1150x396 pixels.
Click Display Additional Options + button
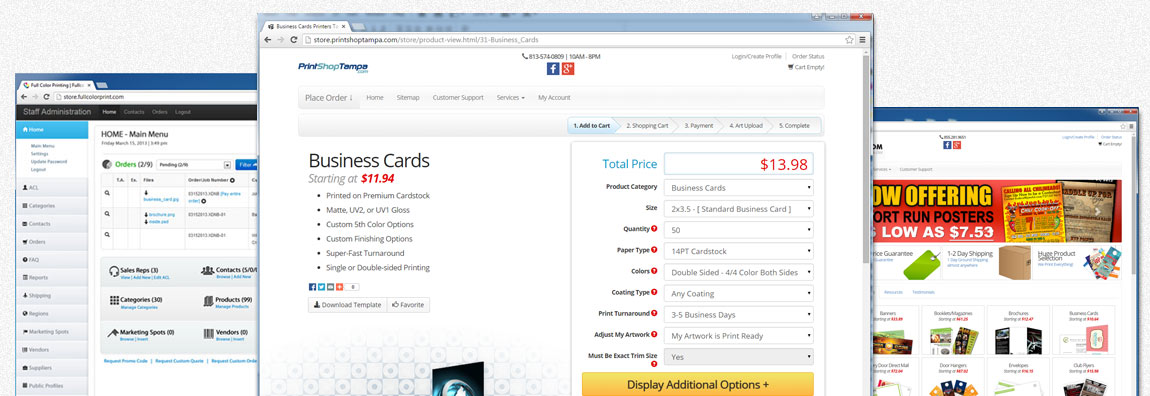coord(697,384)
